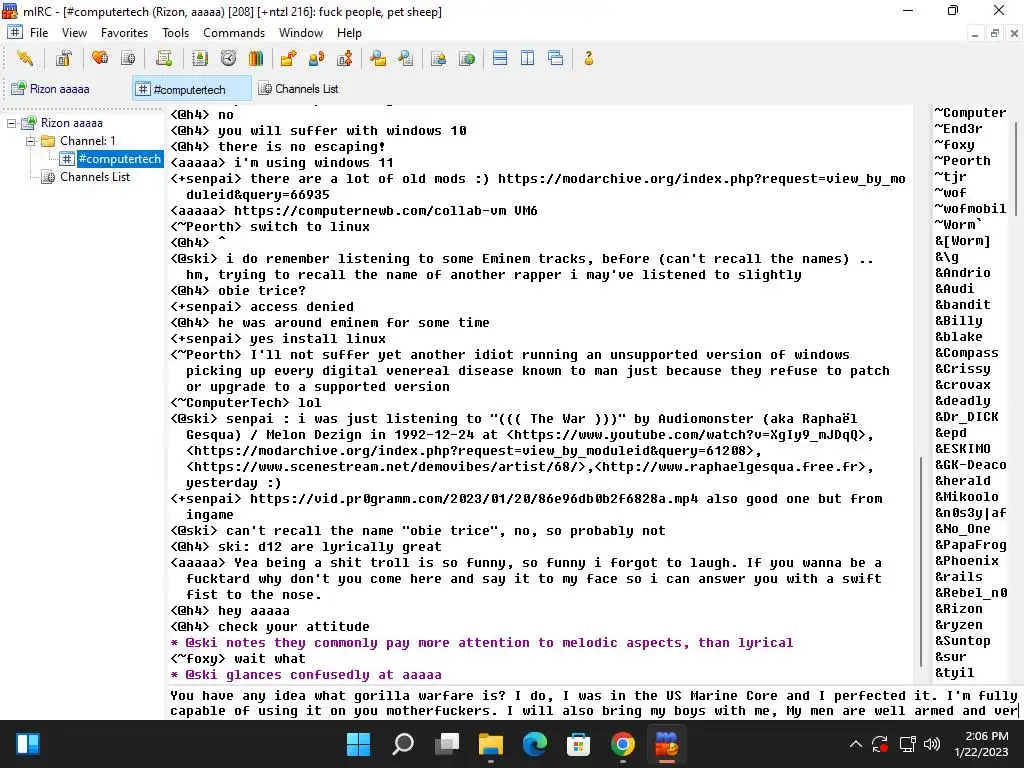Click the About mIRC icon
This screenshot has width=1024, height=768.
(x=588, y=59)
